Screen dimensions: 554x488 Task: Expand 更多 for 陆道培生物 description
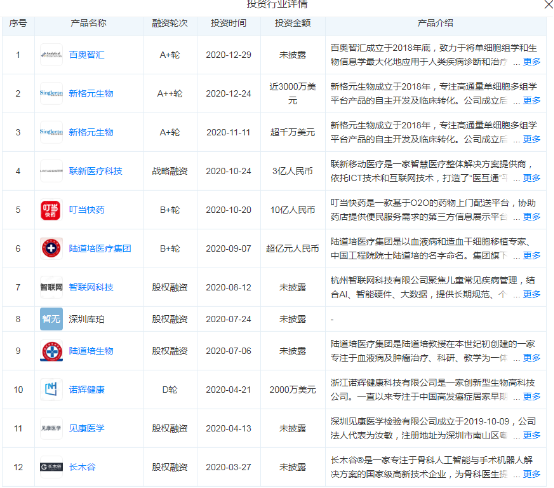532,358
